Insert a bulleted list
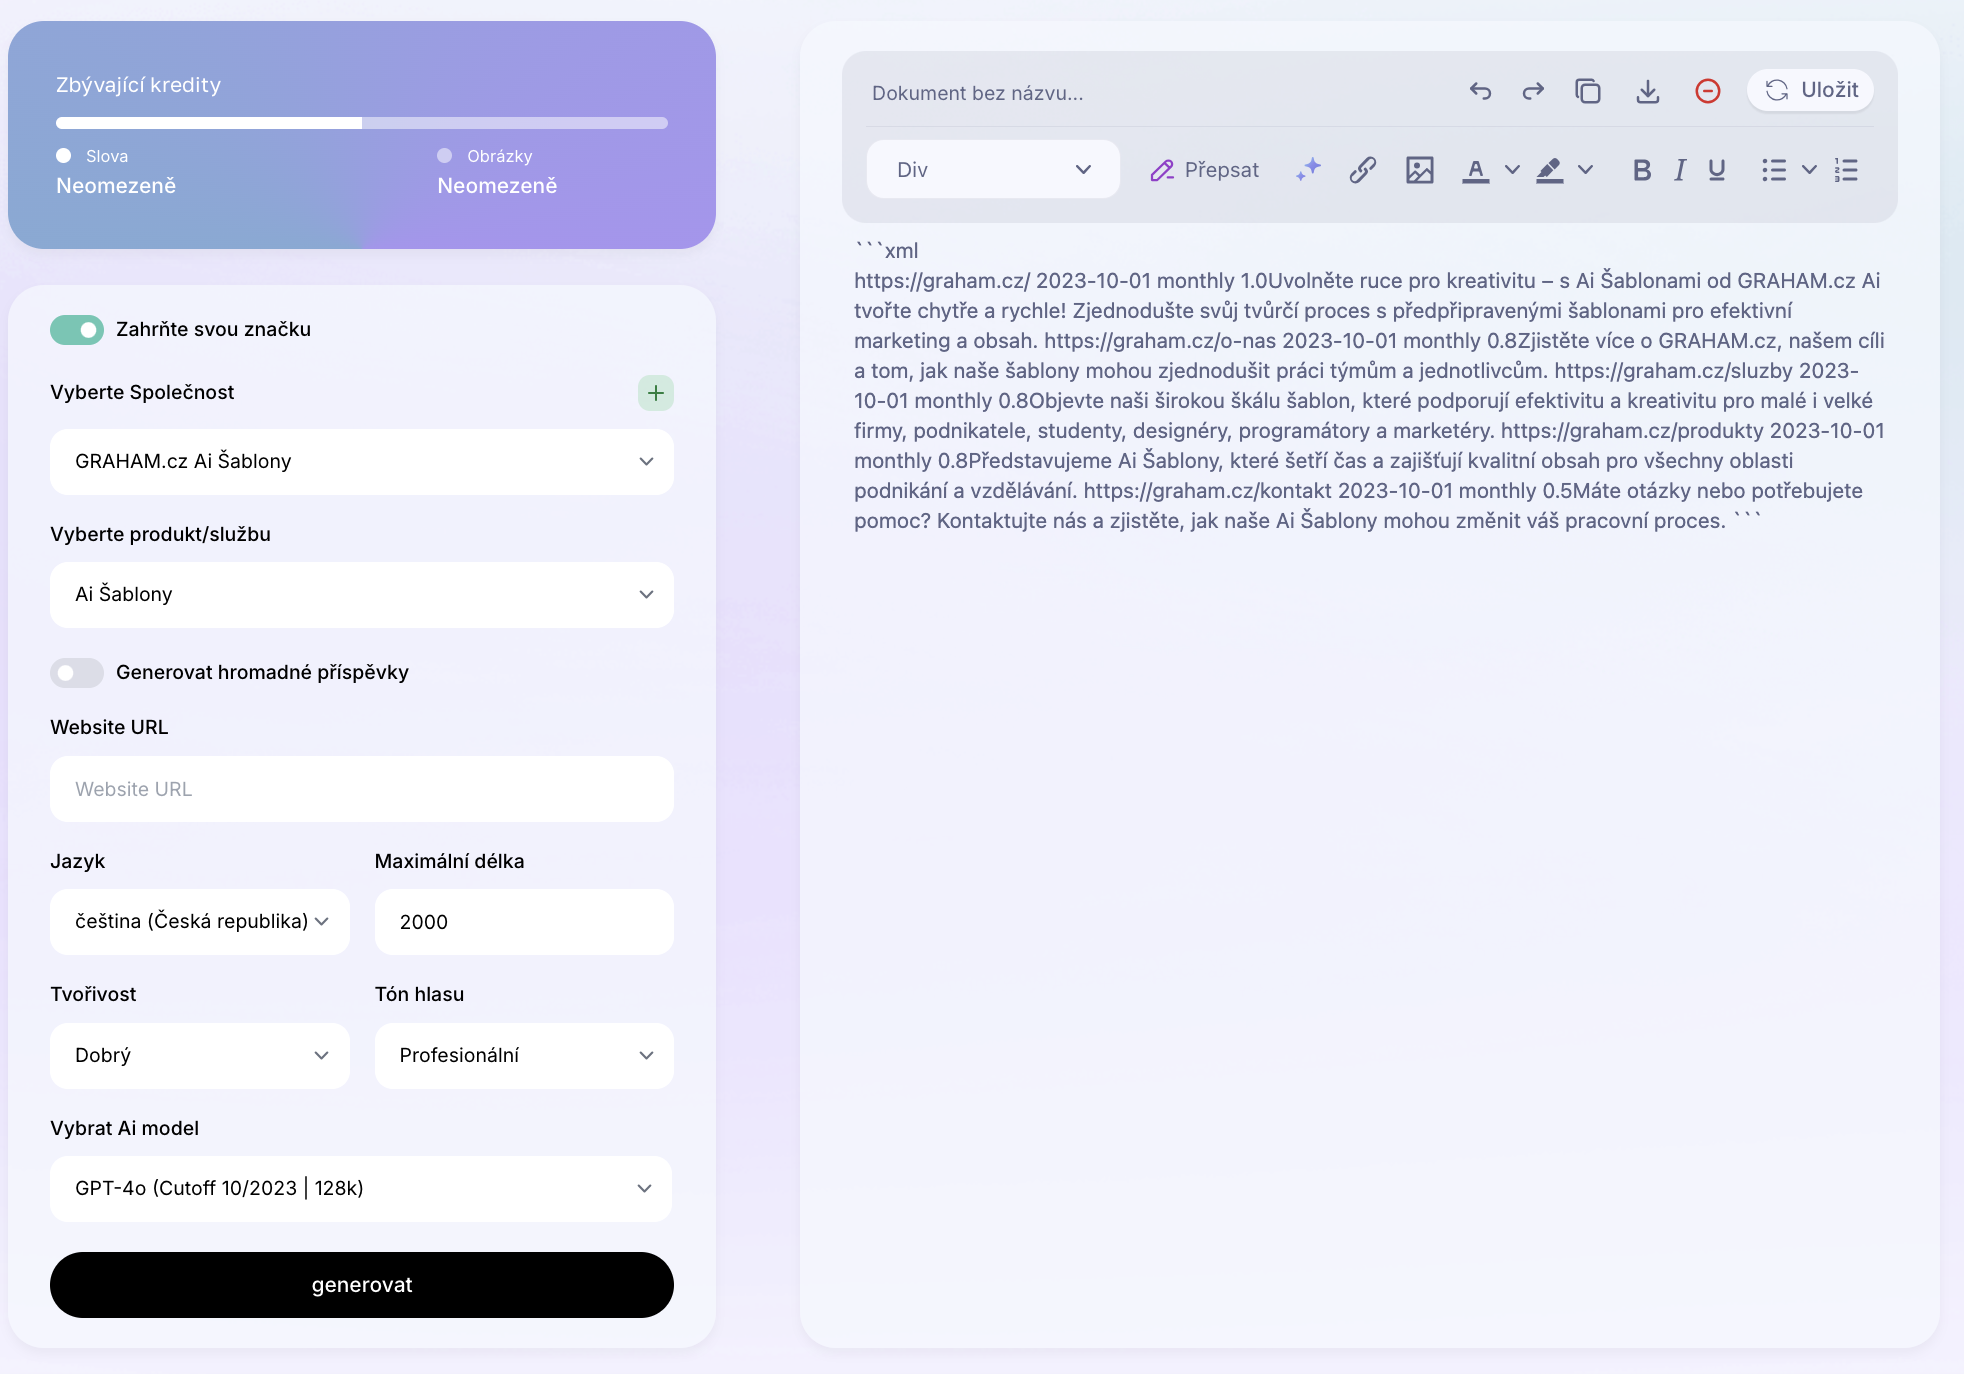This screenshot has width=1964, height=1374. click(x=1774, y=170)
